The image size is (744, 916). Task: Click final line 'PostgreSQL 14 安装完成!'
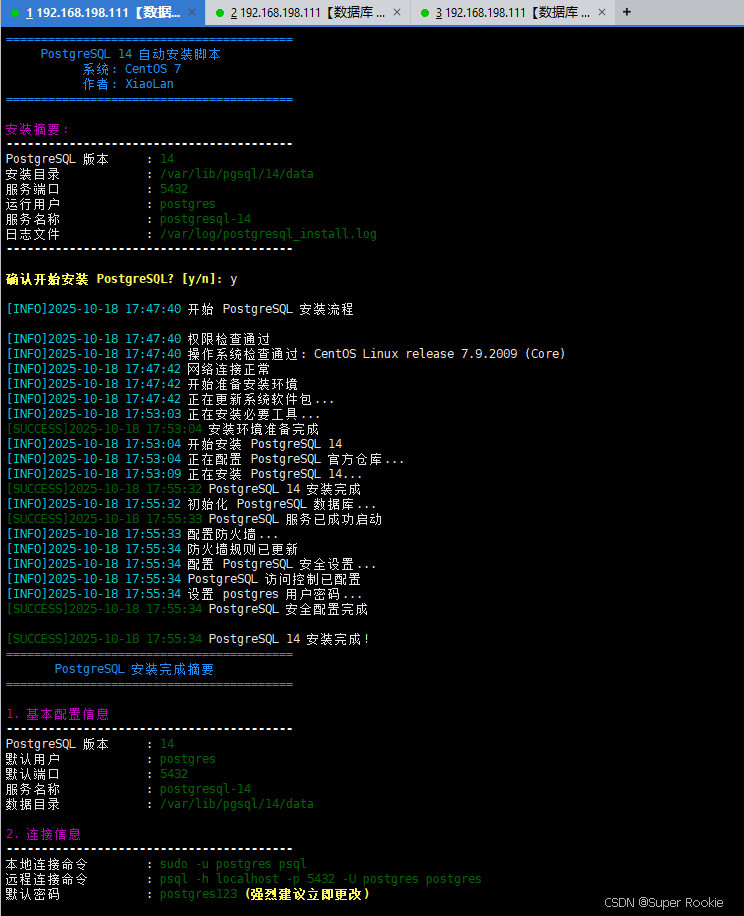pyautogui.click(x=188, y=639)
